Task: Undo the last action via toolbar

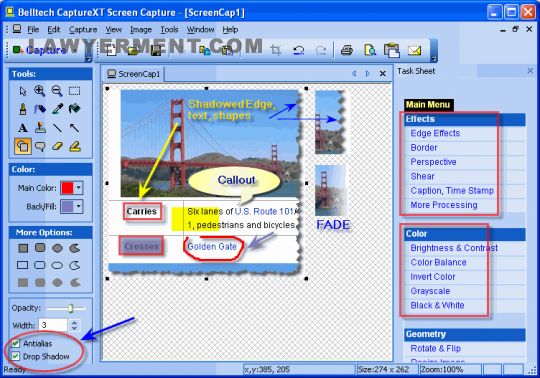Action: pyautogui.click(x=298, y=51)
